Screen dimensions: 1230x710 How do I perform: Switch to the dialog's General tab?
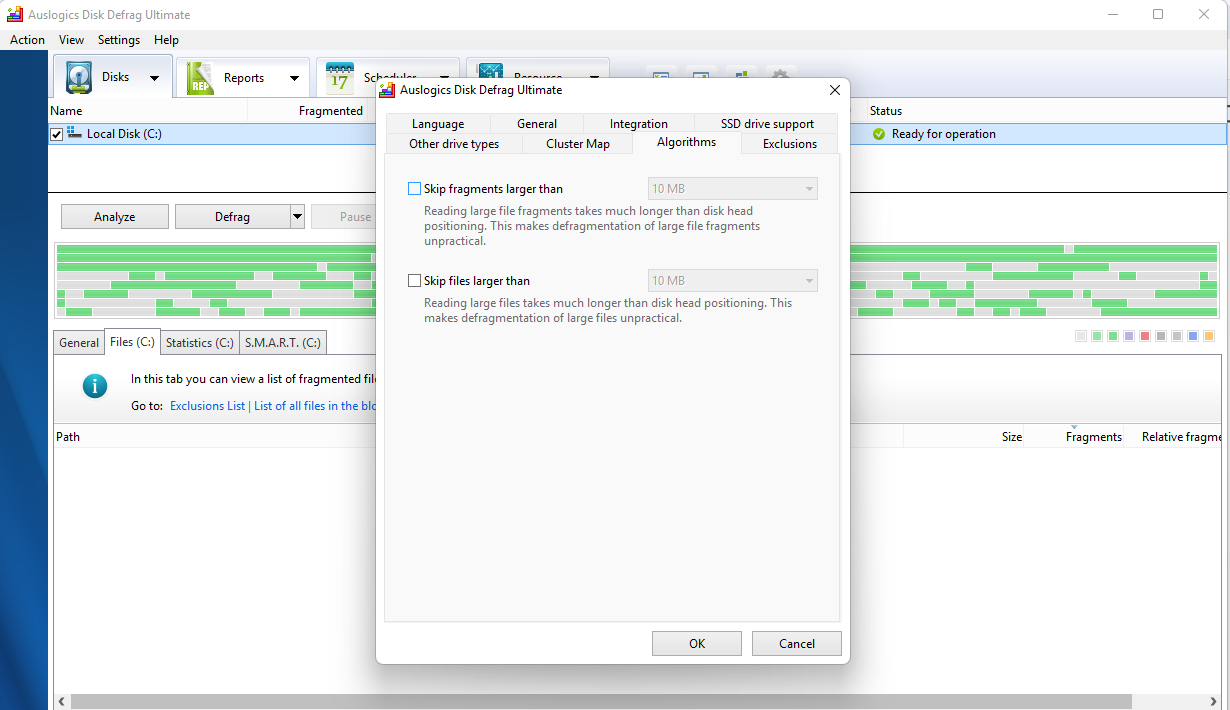coord(537,124)
